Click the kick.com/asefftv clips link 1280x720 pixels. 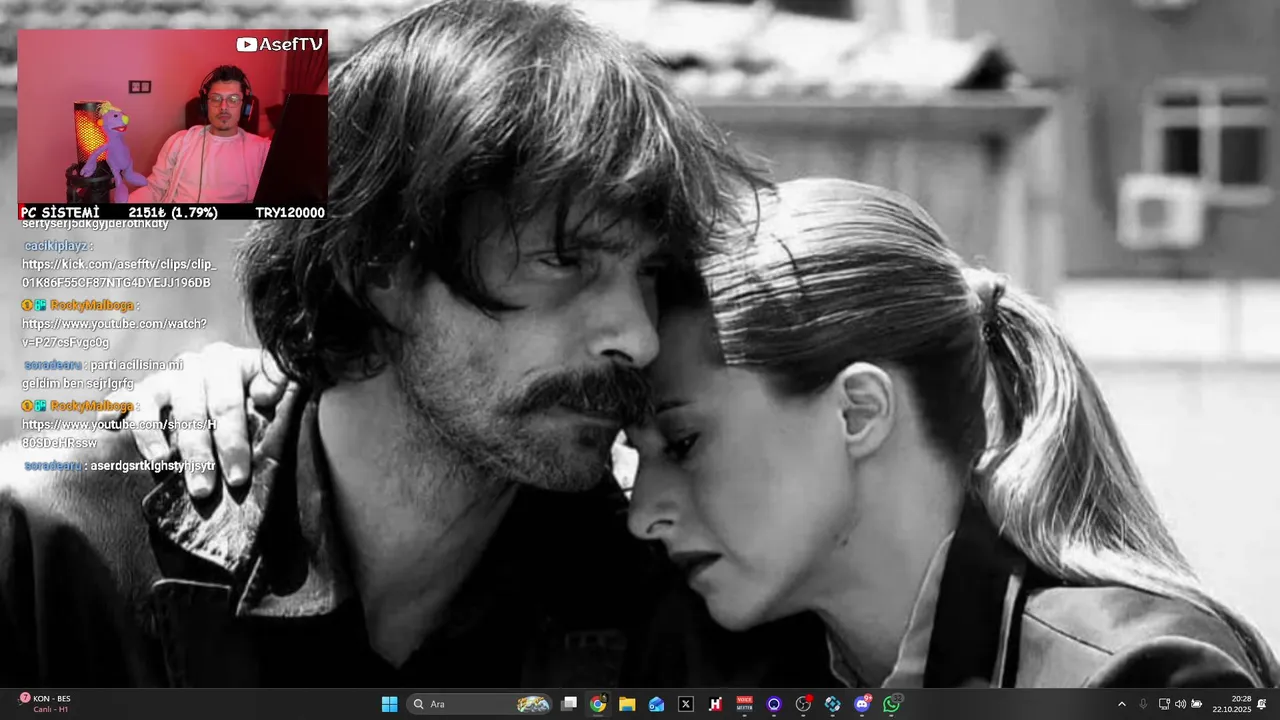click(119, 273)
